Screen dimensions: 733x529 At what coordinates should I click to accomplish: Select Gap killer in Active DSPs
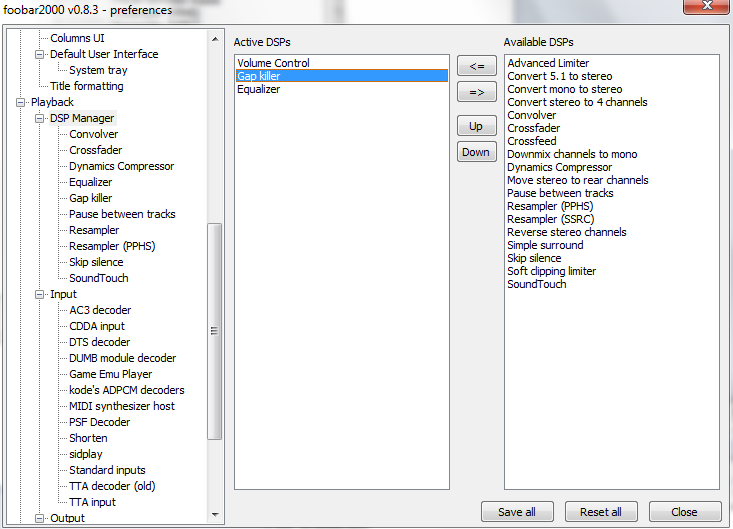coord(342,76)
